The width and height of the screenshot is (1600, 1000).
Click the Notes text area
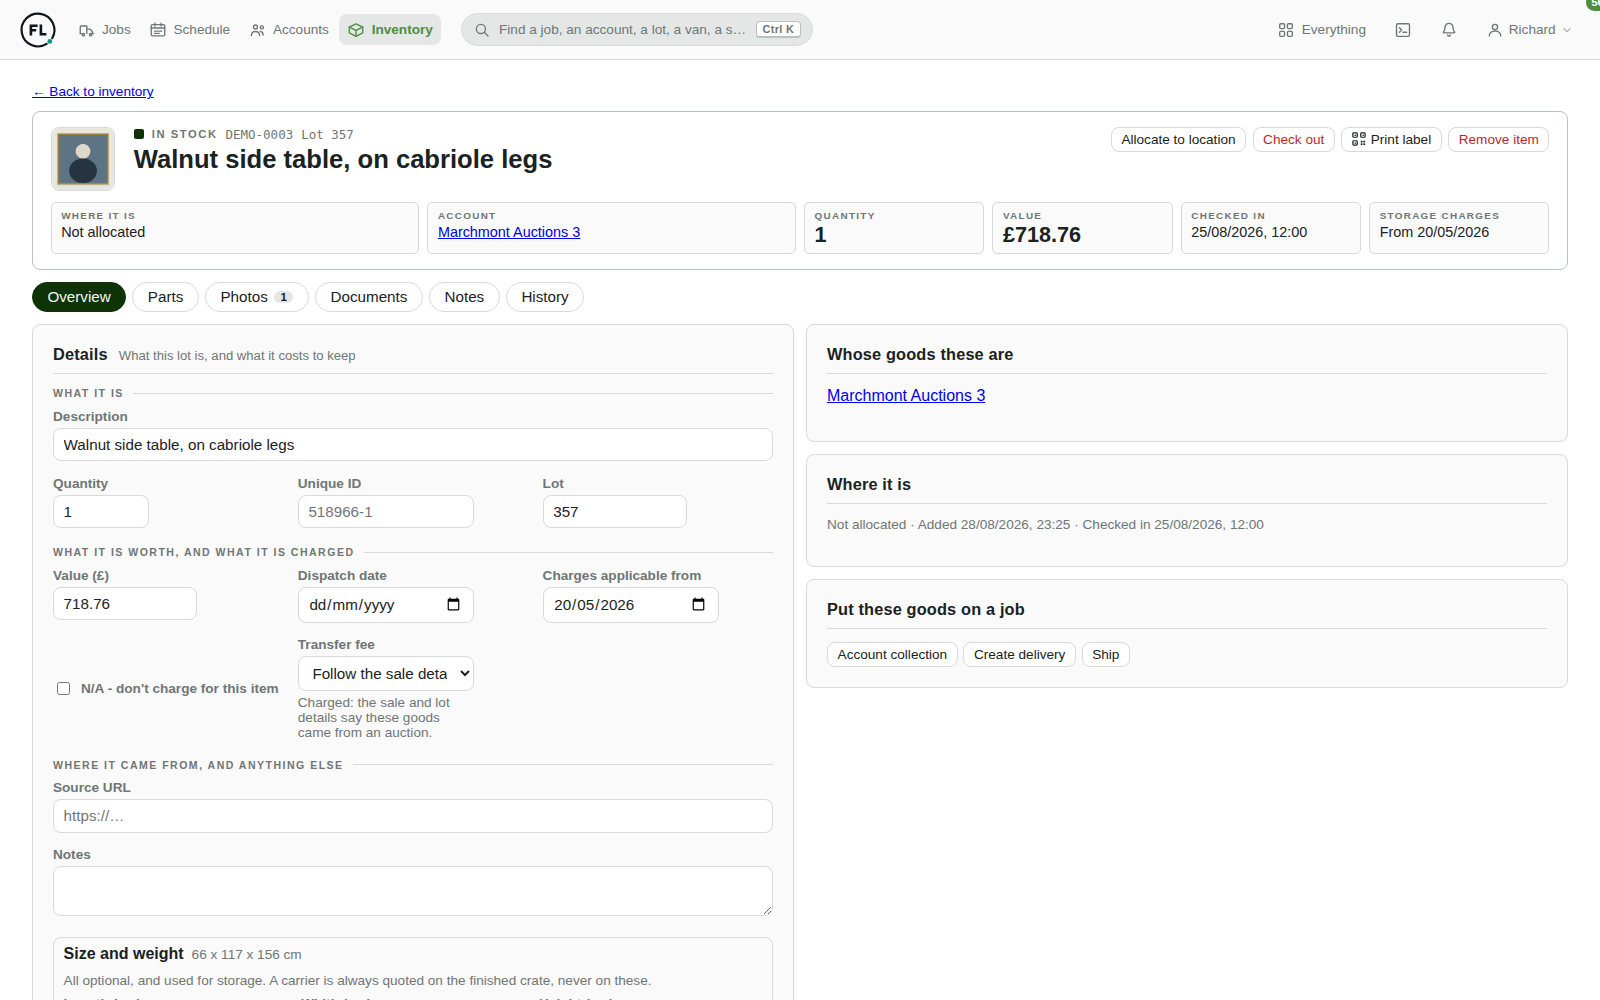[x=413, y=891]
